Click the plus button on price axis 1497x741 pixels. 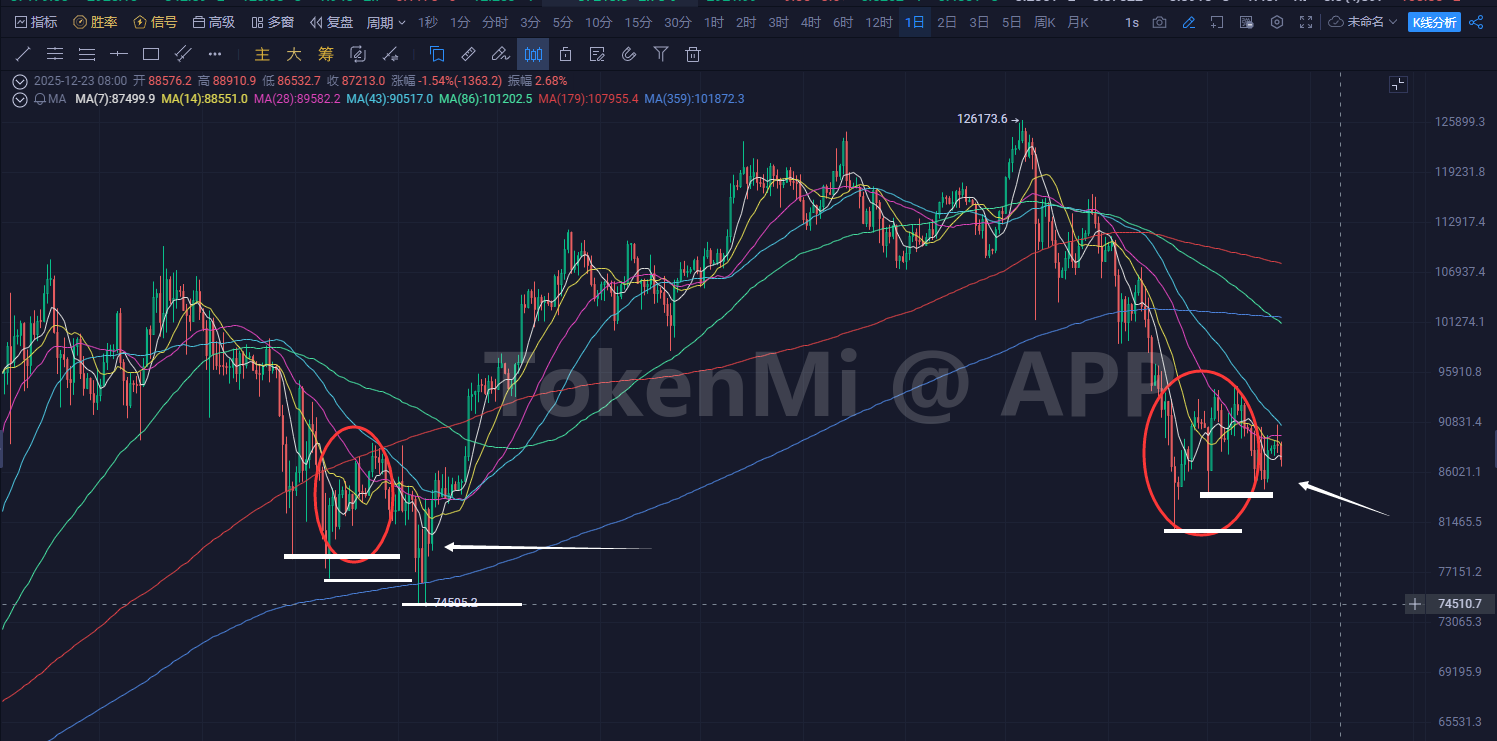(1415, 604)
